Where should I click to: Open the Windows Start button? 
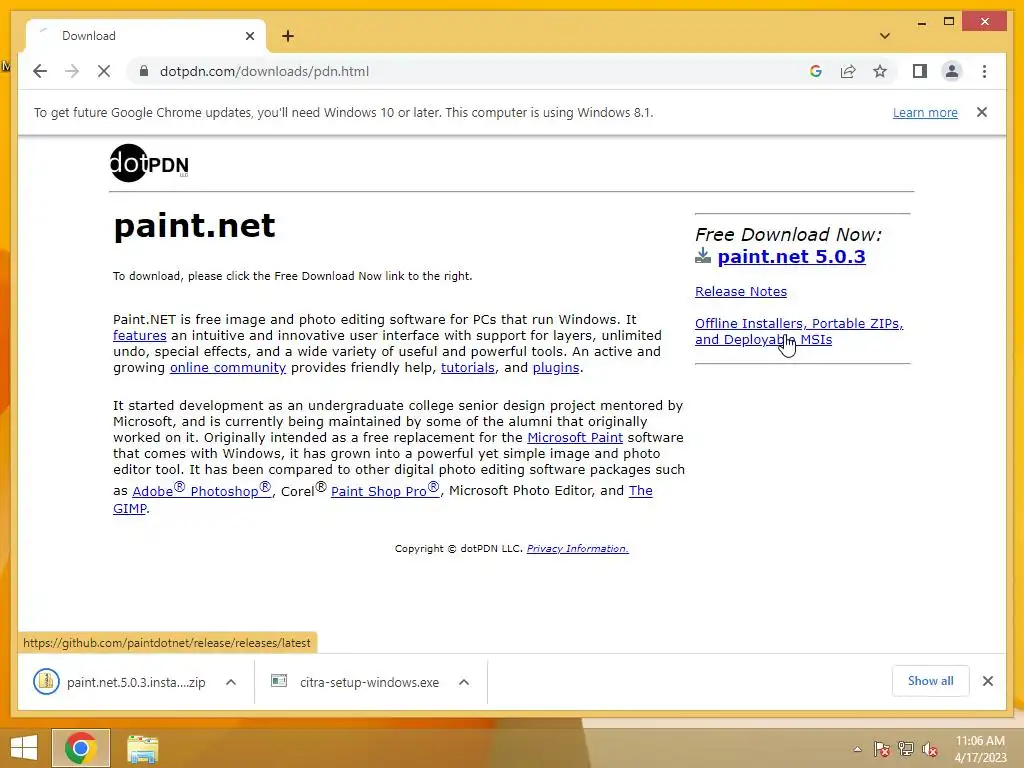click(x=24, y=748)
